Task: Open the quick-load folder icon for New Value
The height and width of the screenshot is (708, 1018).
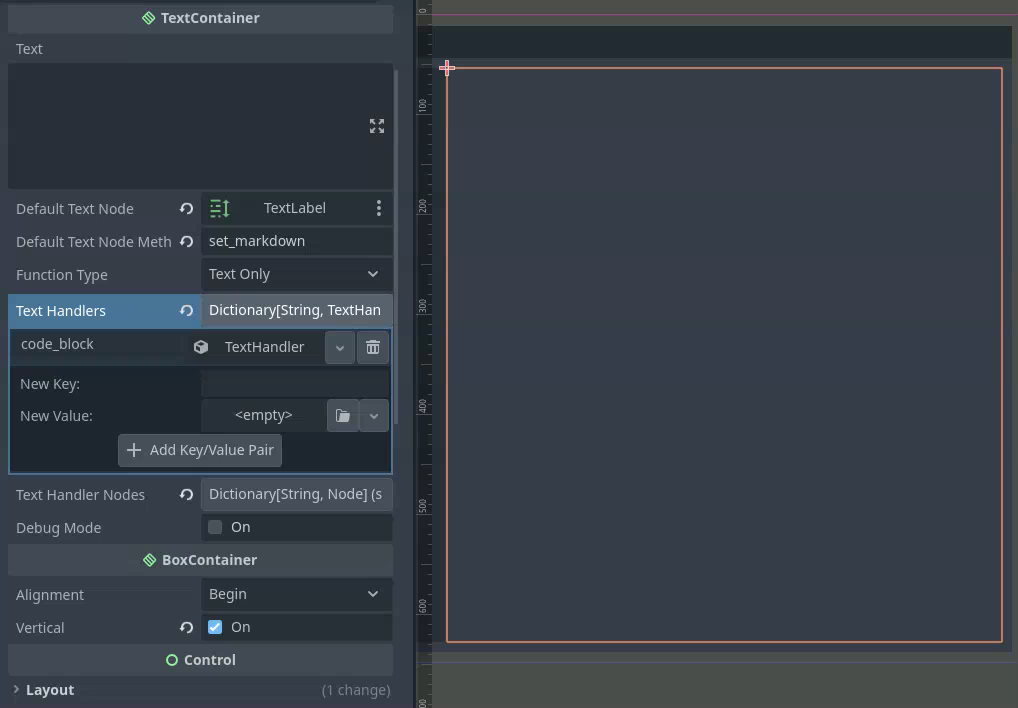Action: click(343, 415)
